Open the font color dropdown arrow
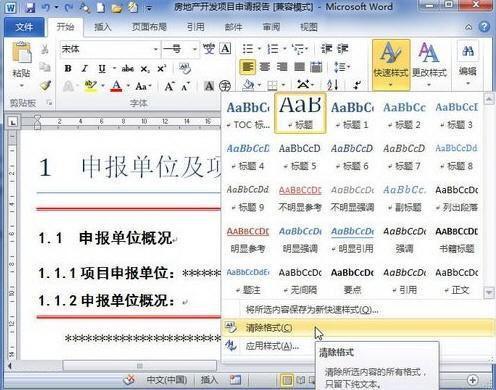Screen dimensions: 496x390 [x=128, y=86]
